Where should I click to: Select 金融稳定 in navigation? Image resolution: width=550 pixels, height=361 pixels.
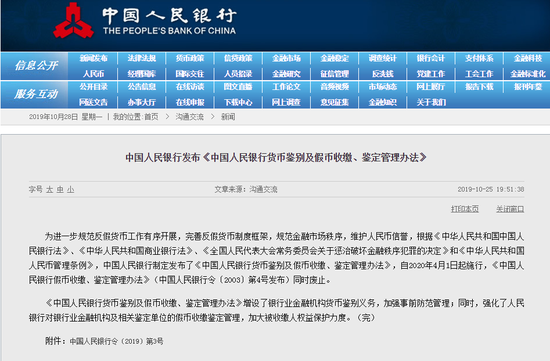tap(335, 58)
